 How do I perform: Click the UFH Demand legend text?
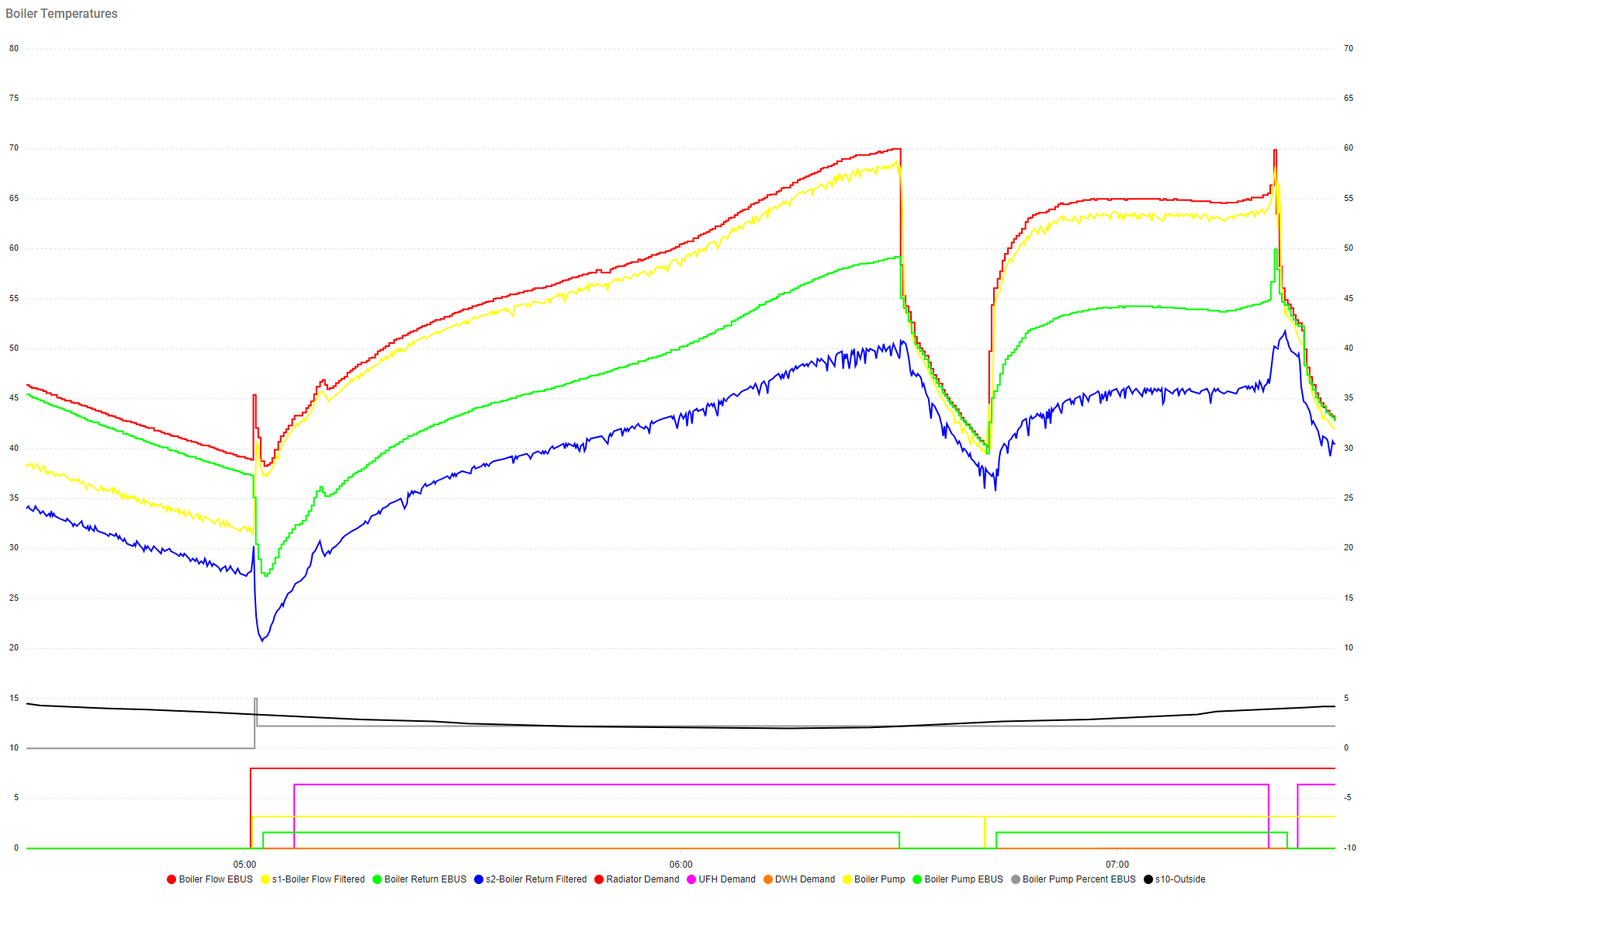point(727,880)
